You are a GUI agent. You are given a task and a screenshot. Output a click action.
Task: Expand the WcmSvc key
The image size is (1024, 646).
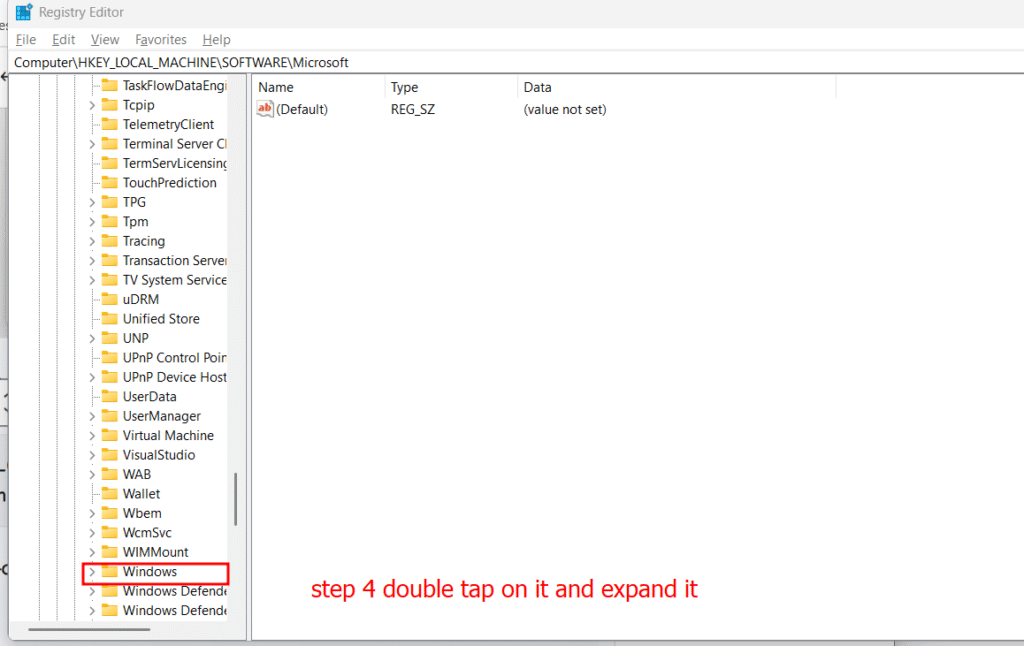click(x=92, y=532)
